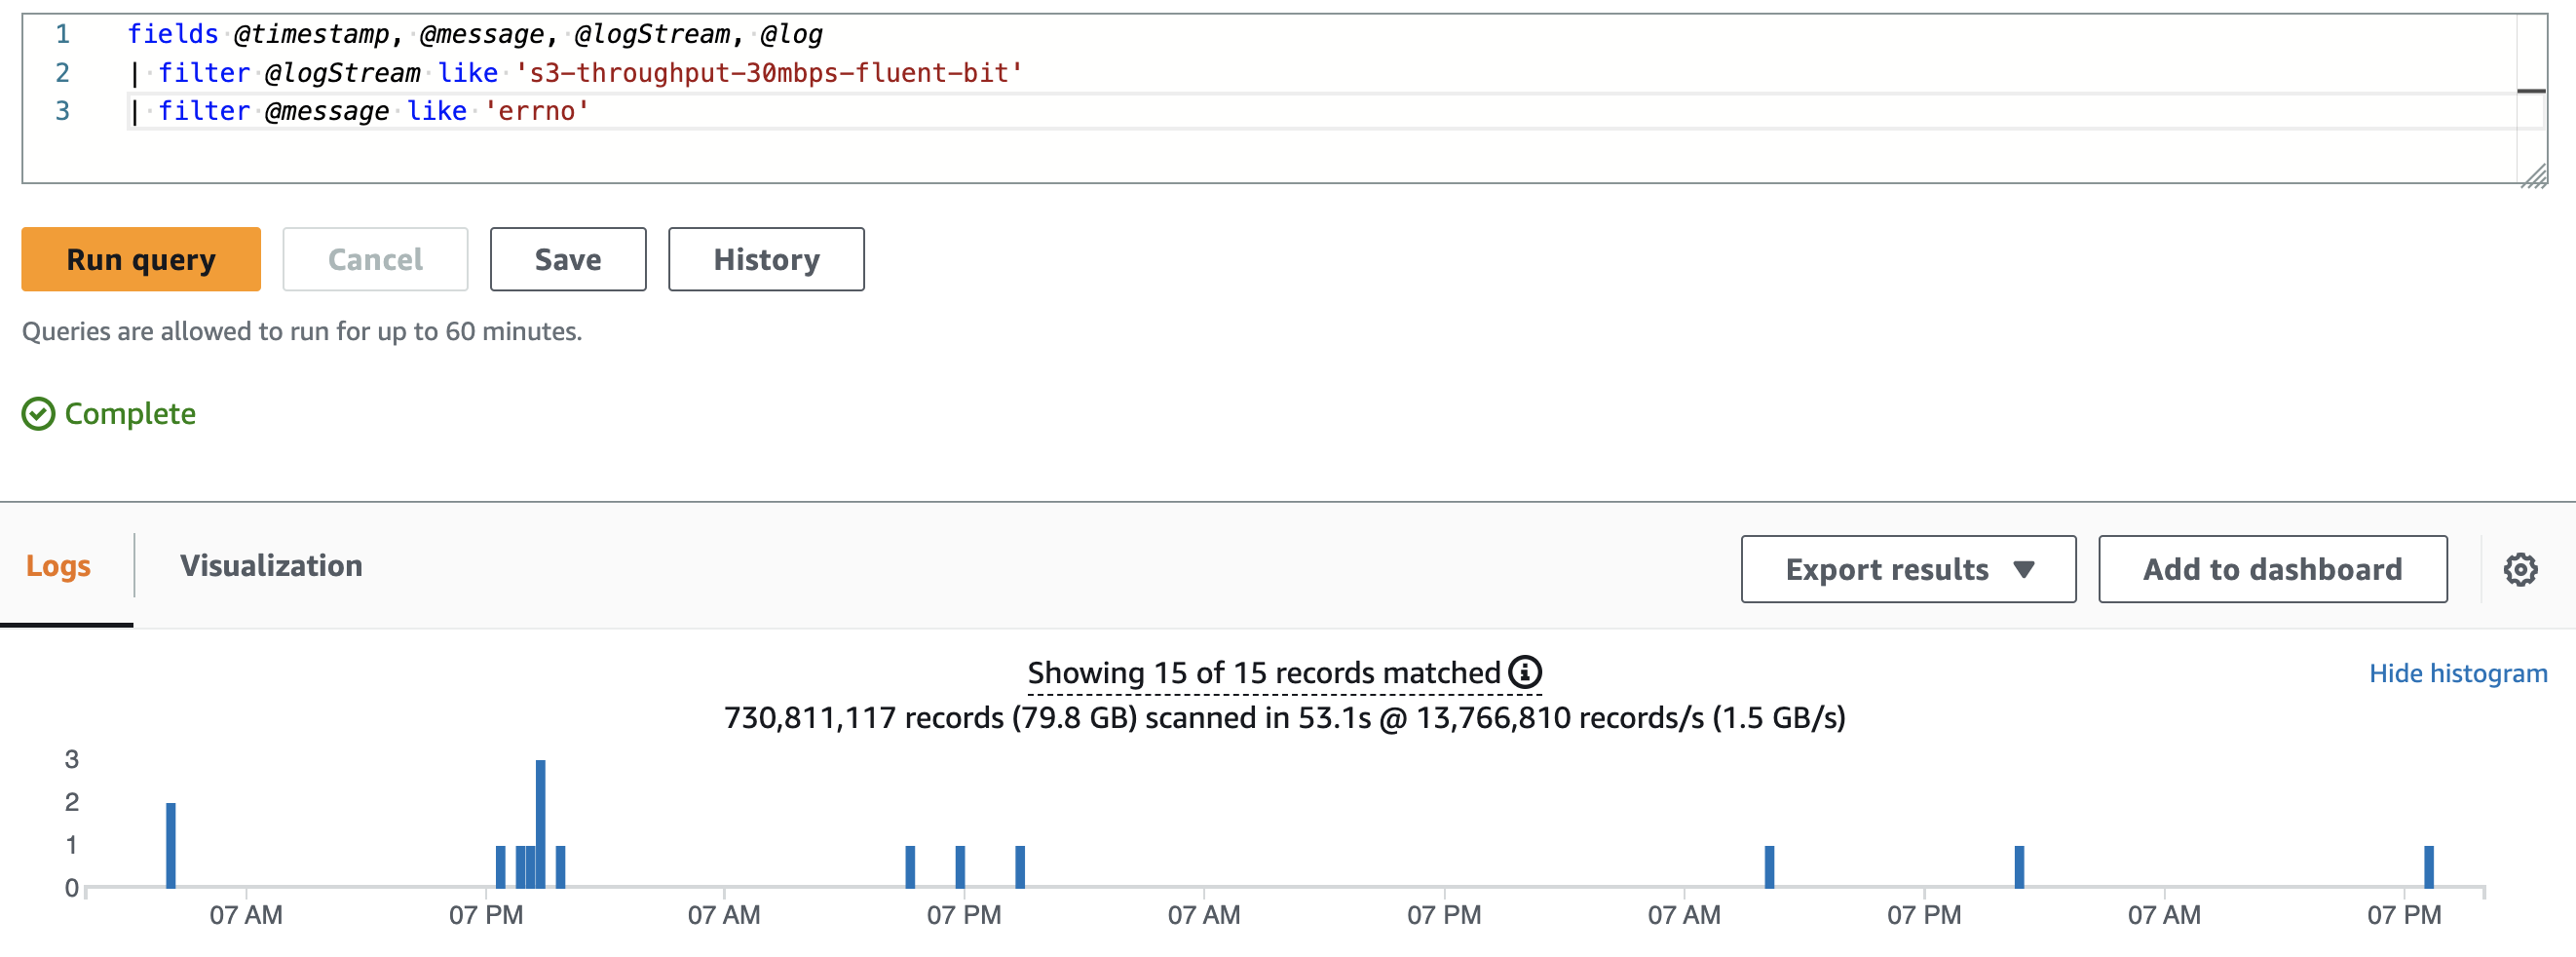Click the 'Showing 15 of 15 records matched' text
Image resolution: width=2576 pixels, height=957 pixels.
1264,673
